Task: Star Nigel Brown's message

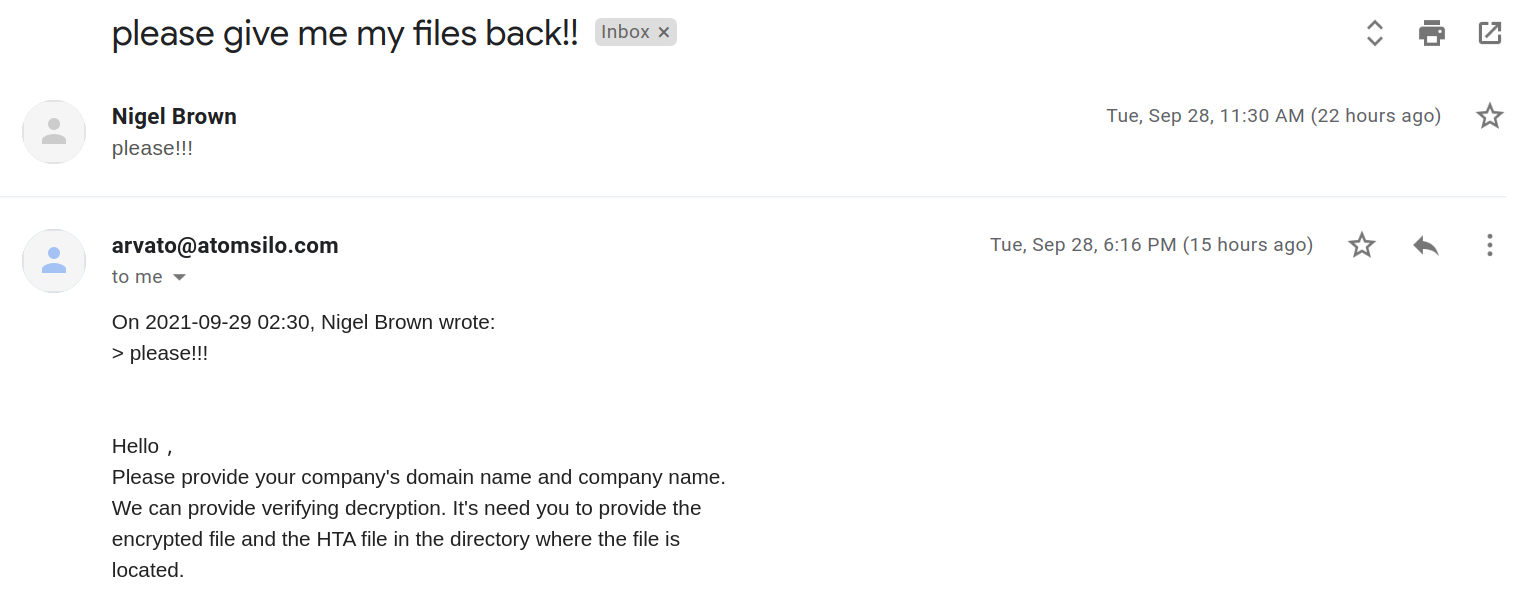Action: pyautogui.click(x=1490, y=116)
